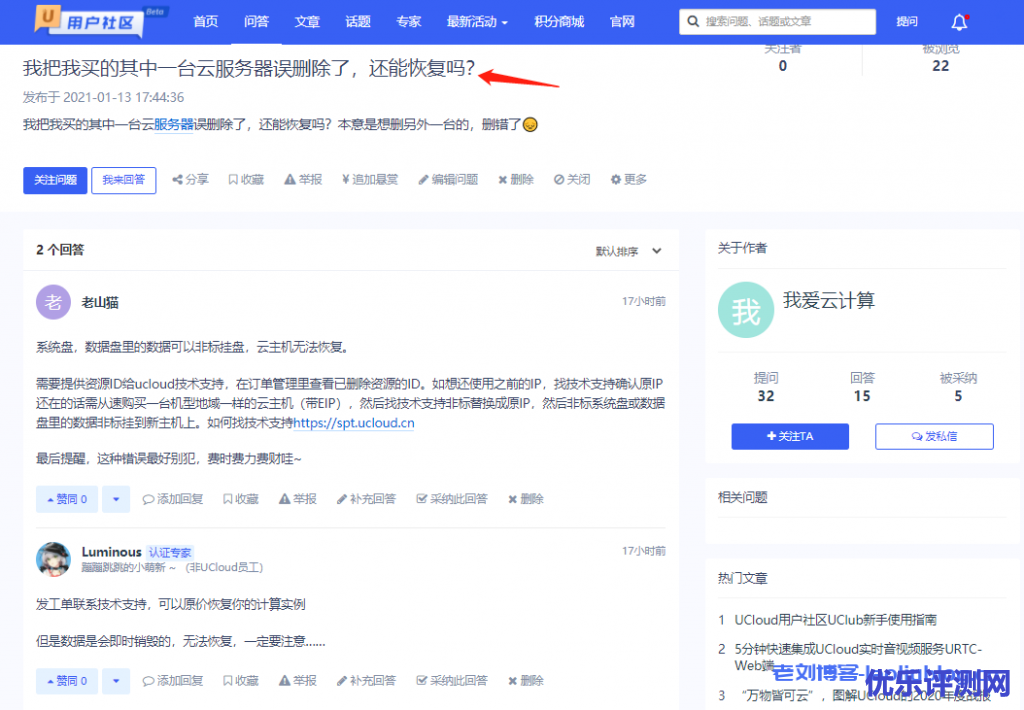Image resolution: width=1024 pixels, height=710 pixels.
Task: Accept Luminous's answer via 采纳此回答
Action: click(452, 681)
